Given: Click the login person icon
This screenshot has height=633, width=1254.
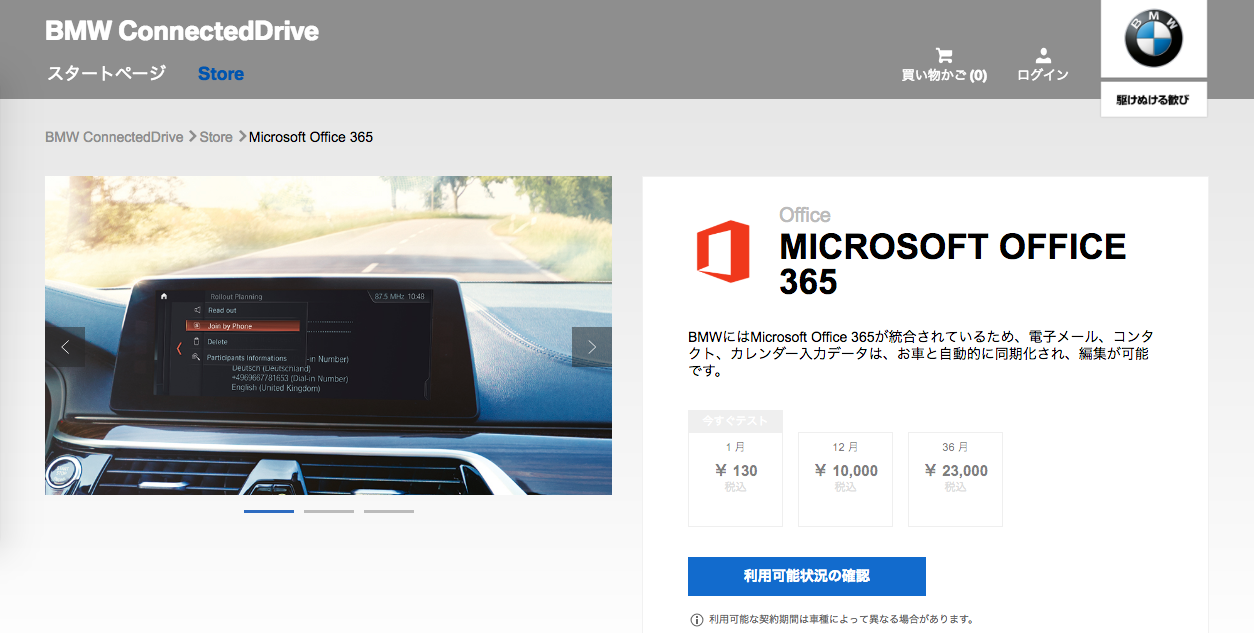Looking at the screenshot, I should pyautogui.click(x=1043, y=55).
